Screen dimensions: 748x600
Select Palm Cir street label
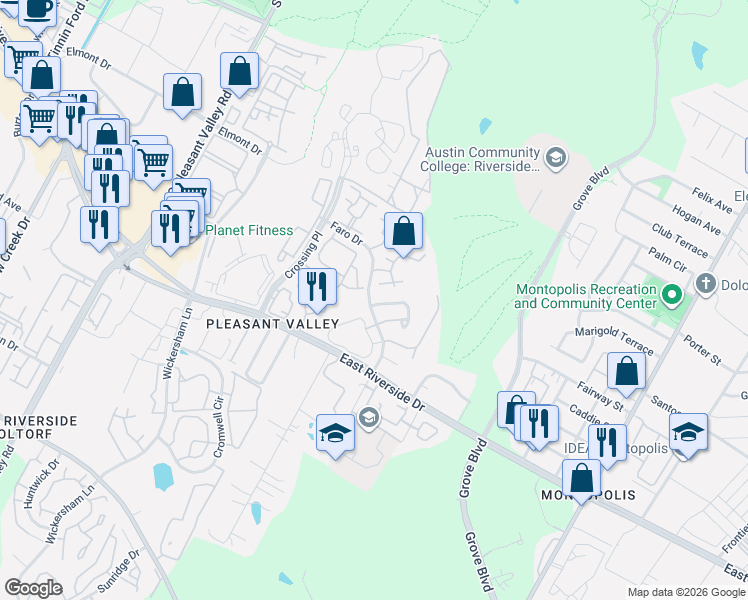(668, 259)
